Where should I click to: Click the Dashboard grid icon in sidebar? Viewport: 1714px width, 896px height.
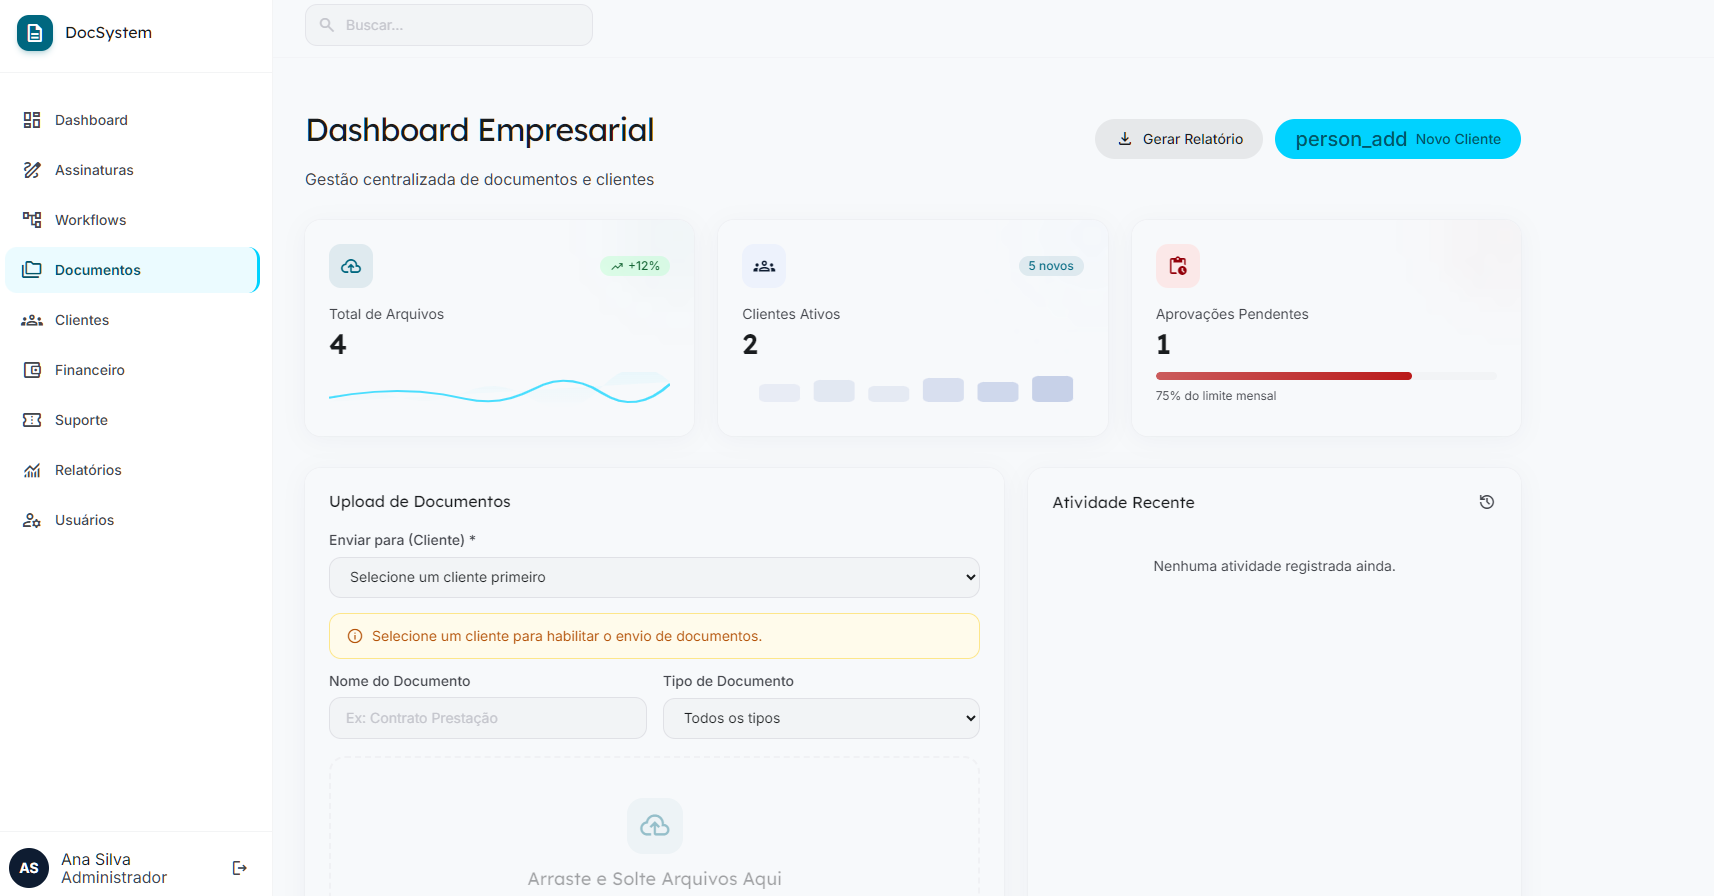pos(32,120)
